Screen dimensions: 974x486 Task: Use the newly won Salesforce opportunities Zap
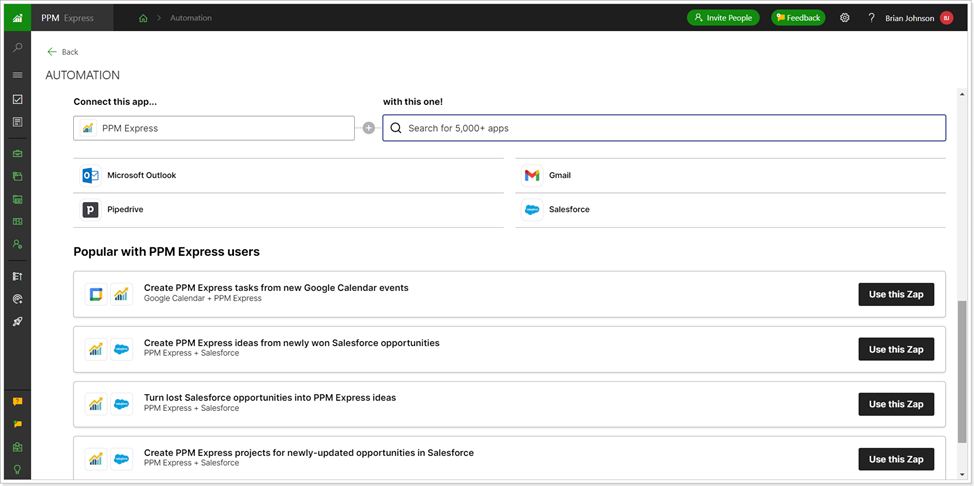click(x=896, y=349)
